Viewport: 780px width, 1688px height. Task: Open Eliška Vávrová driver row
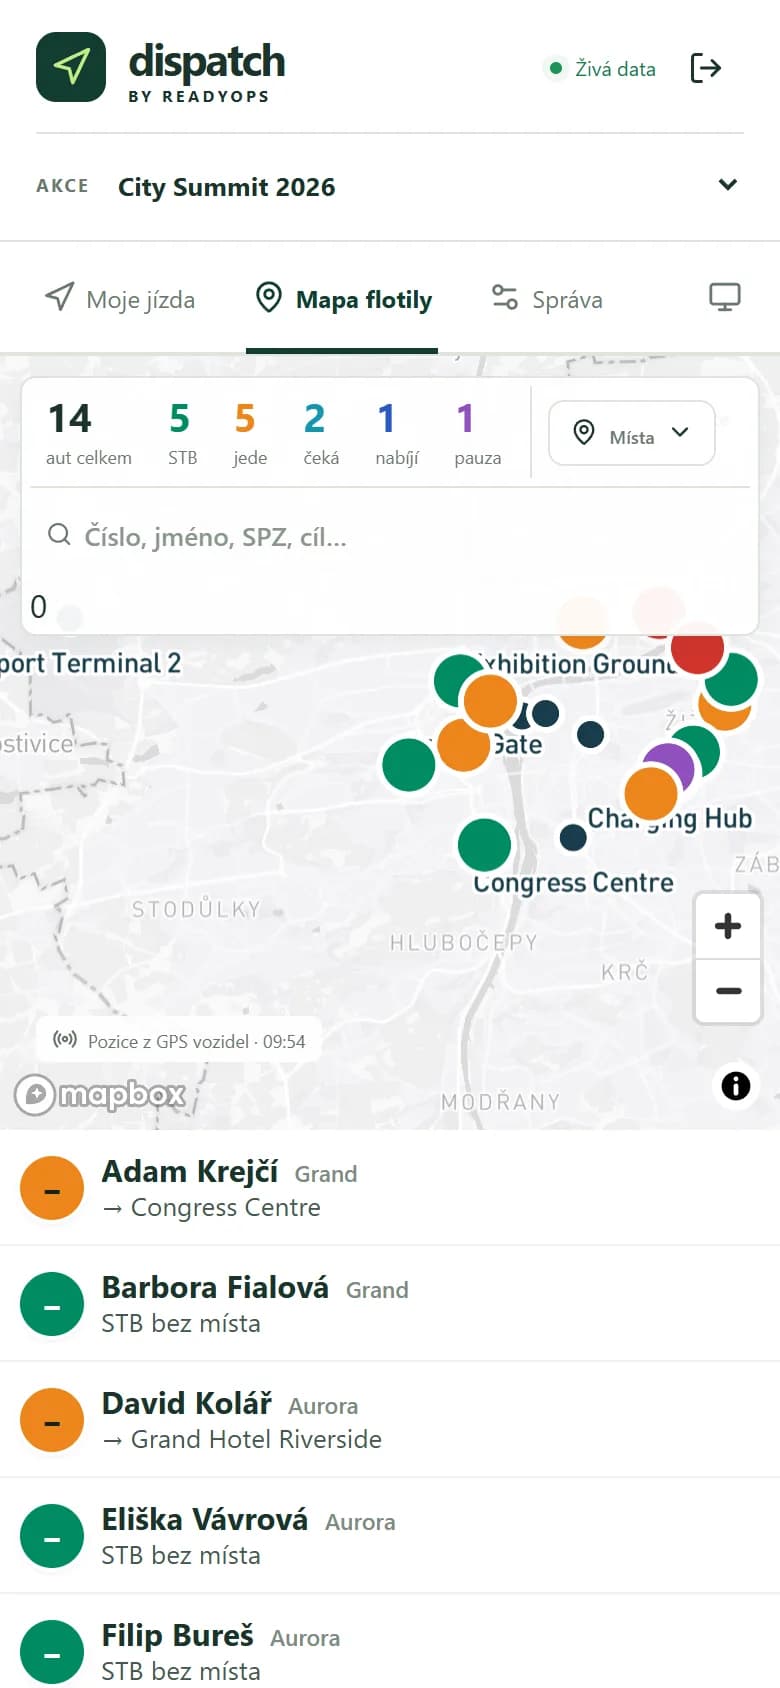coord(390,1536)
